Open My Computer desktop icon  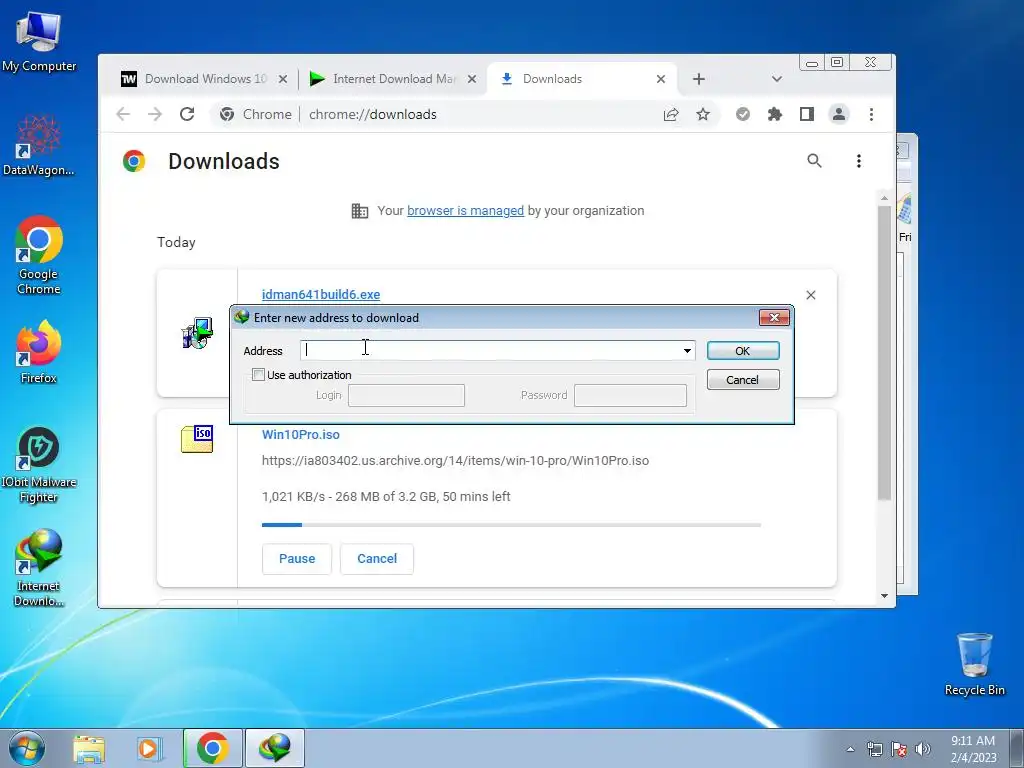[39, 41]
